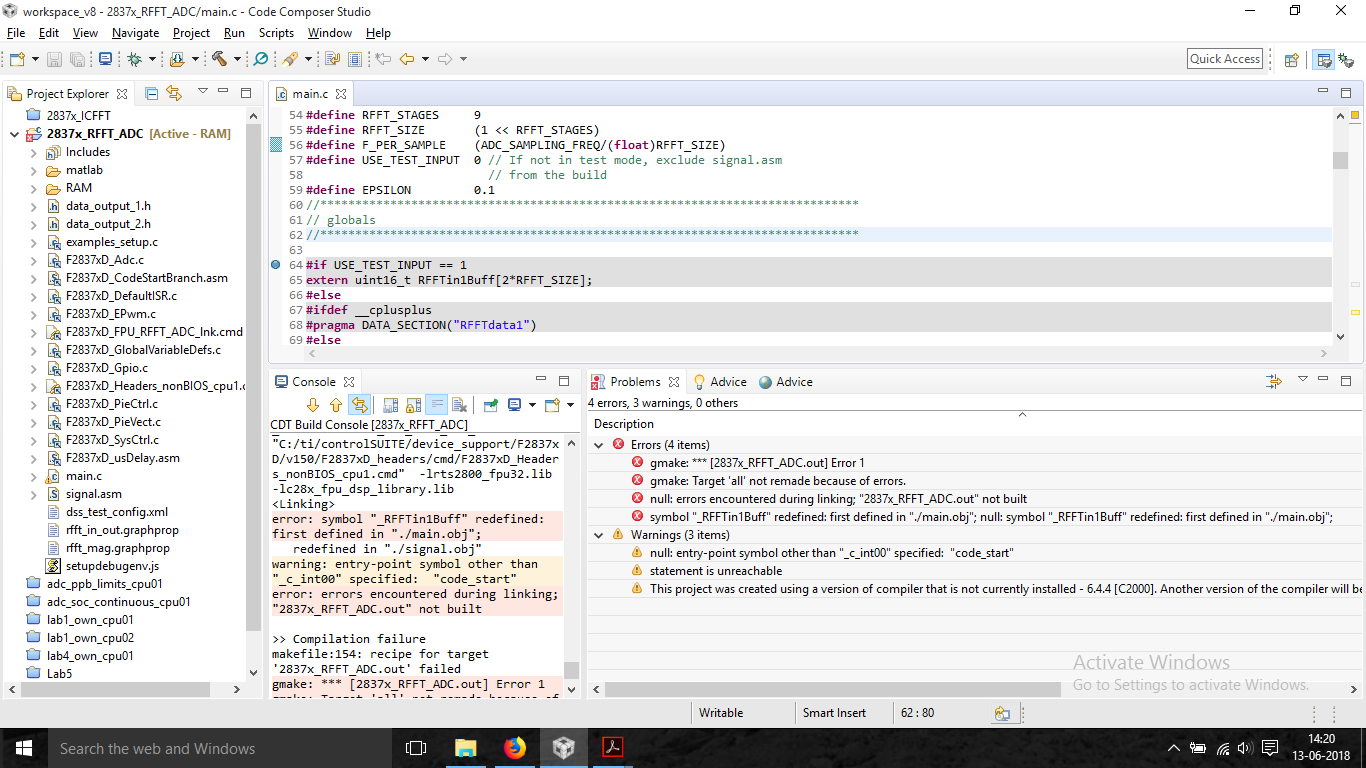The height and width of the screenshot is (768, 1366).
Task: Click the Debug bug icon in toolbar
Action: [x=134, y=59]
